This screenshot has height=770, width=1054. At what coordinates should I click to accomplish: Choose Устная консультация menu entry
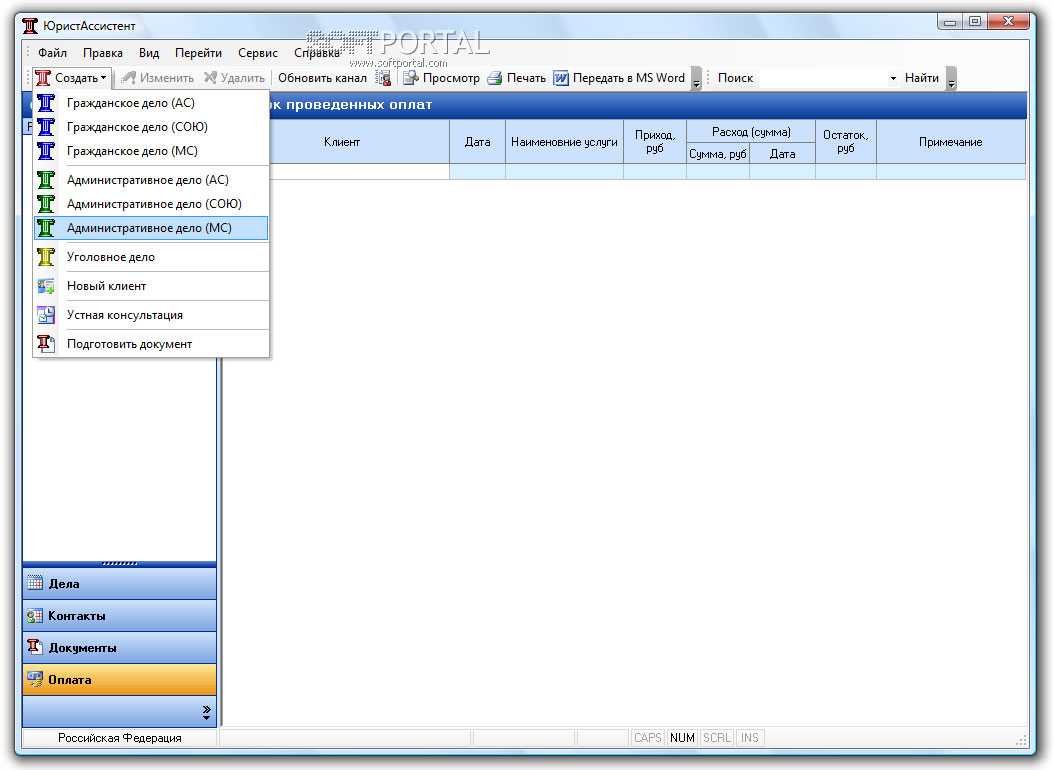point(151,315)
